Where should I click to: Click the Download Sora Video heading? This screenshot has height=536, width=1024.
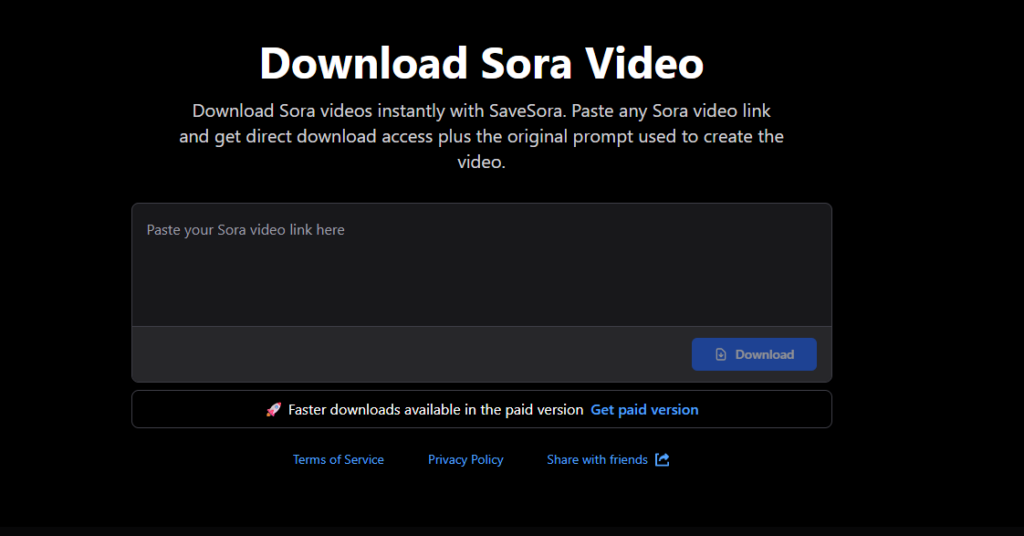click(481, 63)
